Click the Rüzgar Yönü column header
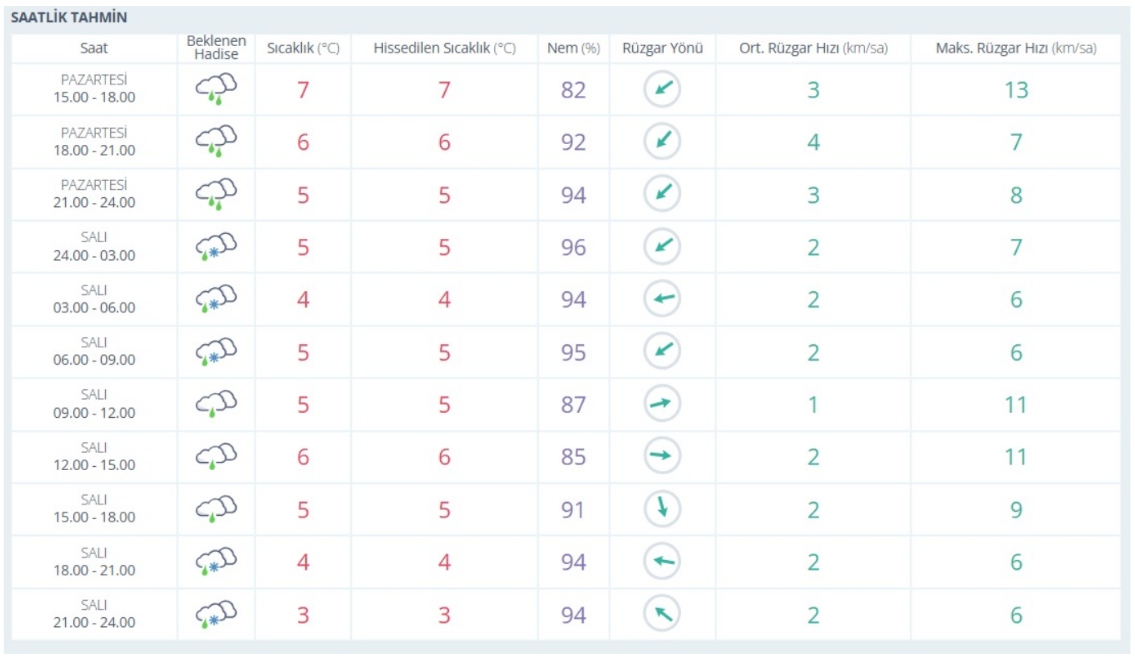Viewport: 1135px width, 657px height. (662, 48)
